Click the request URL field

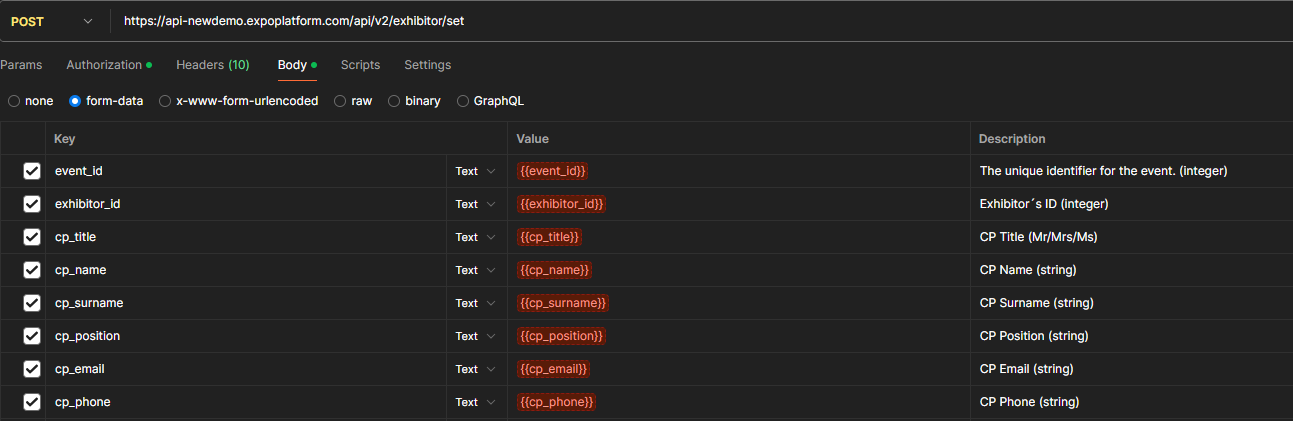(700, 21)
